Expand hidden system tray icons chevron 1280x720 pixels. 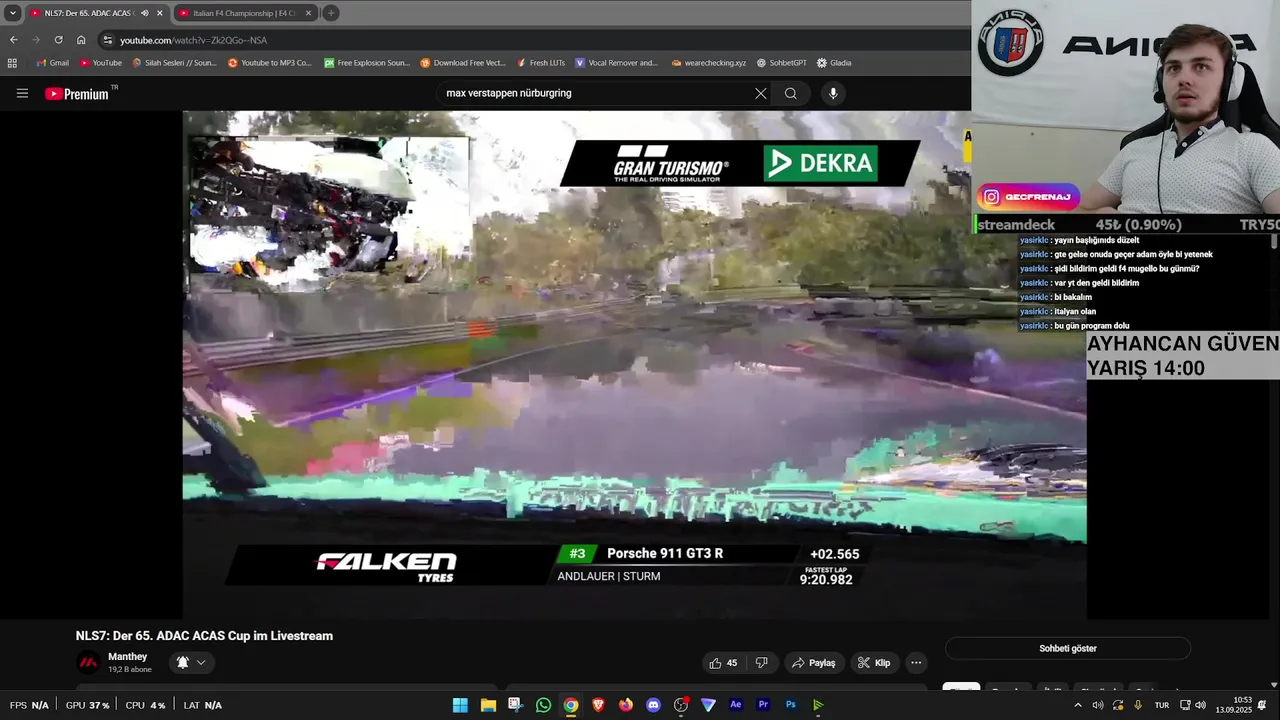(1077, 705)
